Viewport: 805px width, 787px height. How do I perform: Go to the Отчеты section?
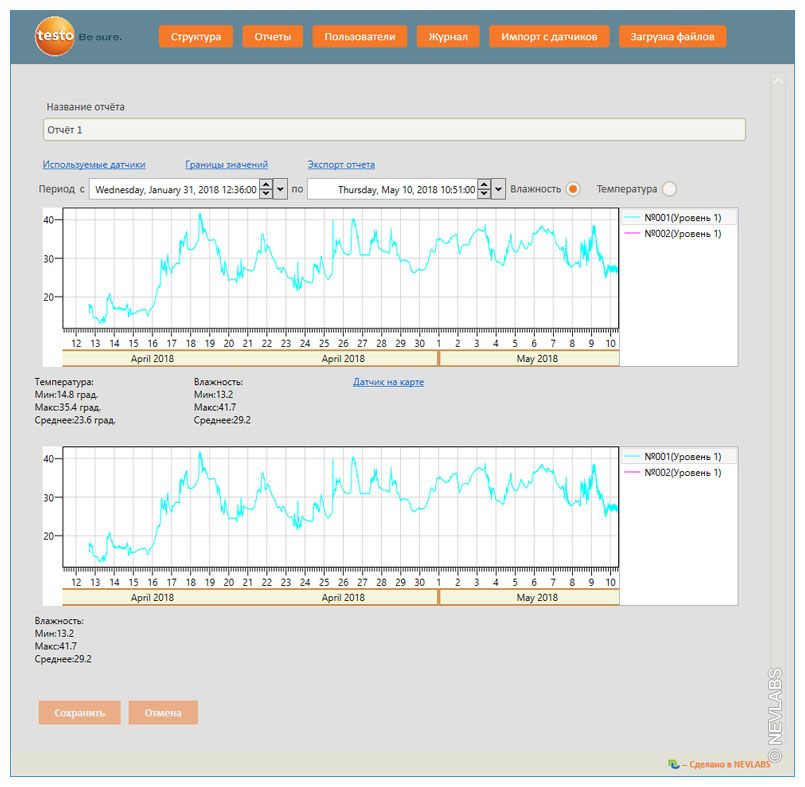pyautogui.click(x=272, y=37)
